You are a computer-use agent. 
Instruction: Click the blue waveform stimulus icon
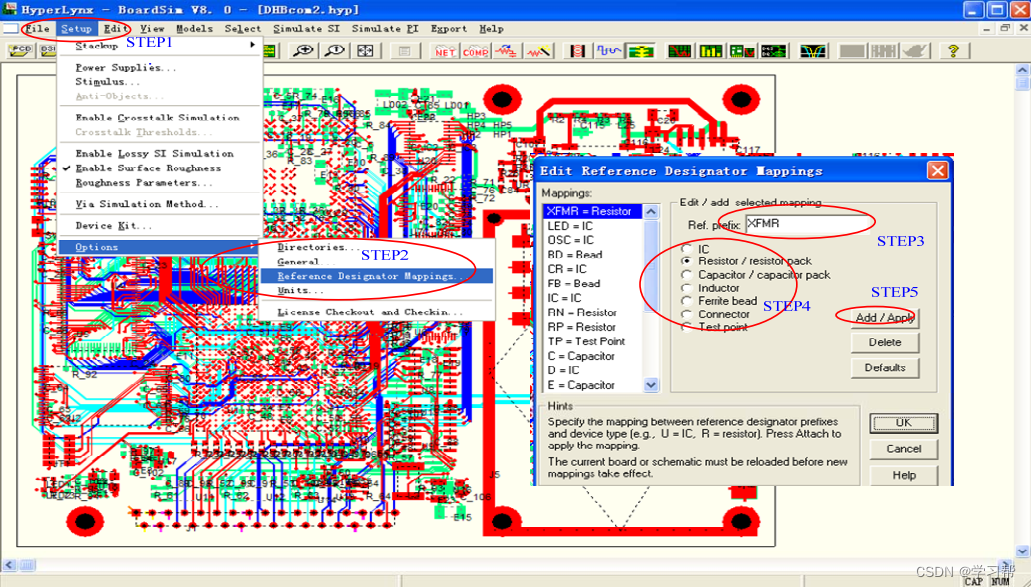coord(608,51)
